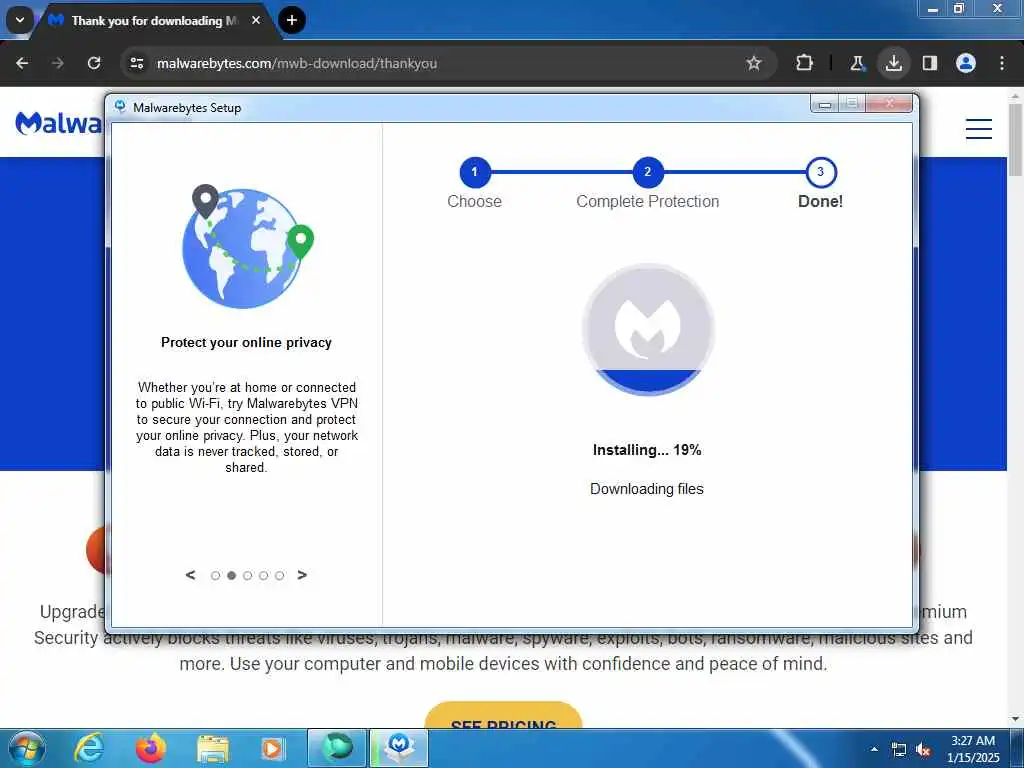Click the Chrome forward arrow
The width and height of the screenshot is (1024, 768).
[x=57, y=63]
